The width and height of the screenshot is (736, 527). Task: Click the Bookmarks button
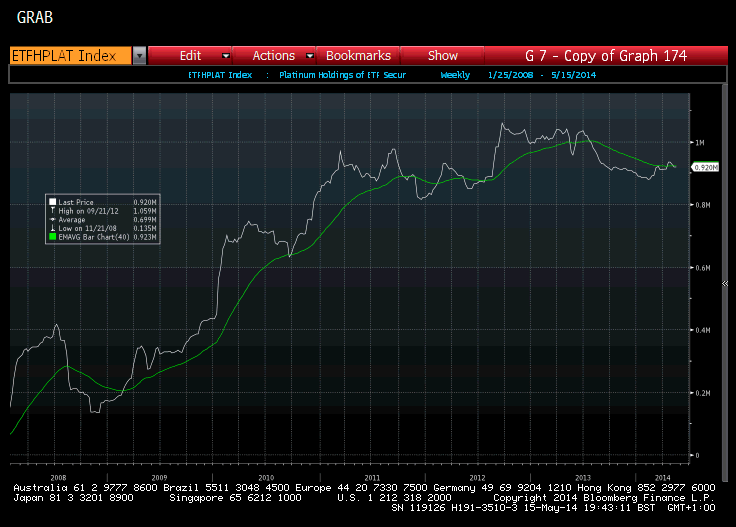click(x=358, y=56)
